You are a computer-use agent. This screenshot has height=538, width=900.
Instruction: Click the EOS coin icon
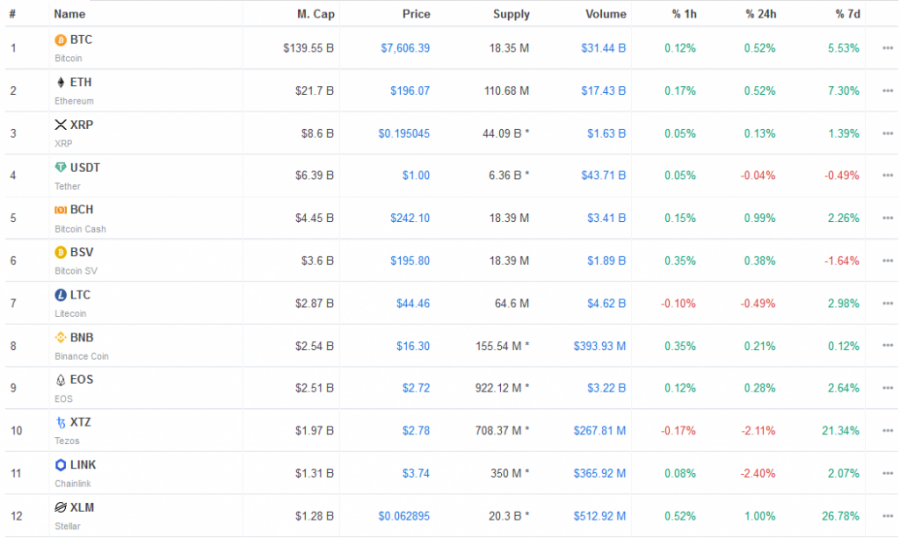(x=60, y=380)
